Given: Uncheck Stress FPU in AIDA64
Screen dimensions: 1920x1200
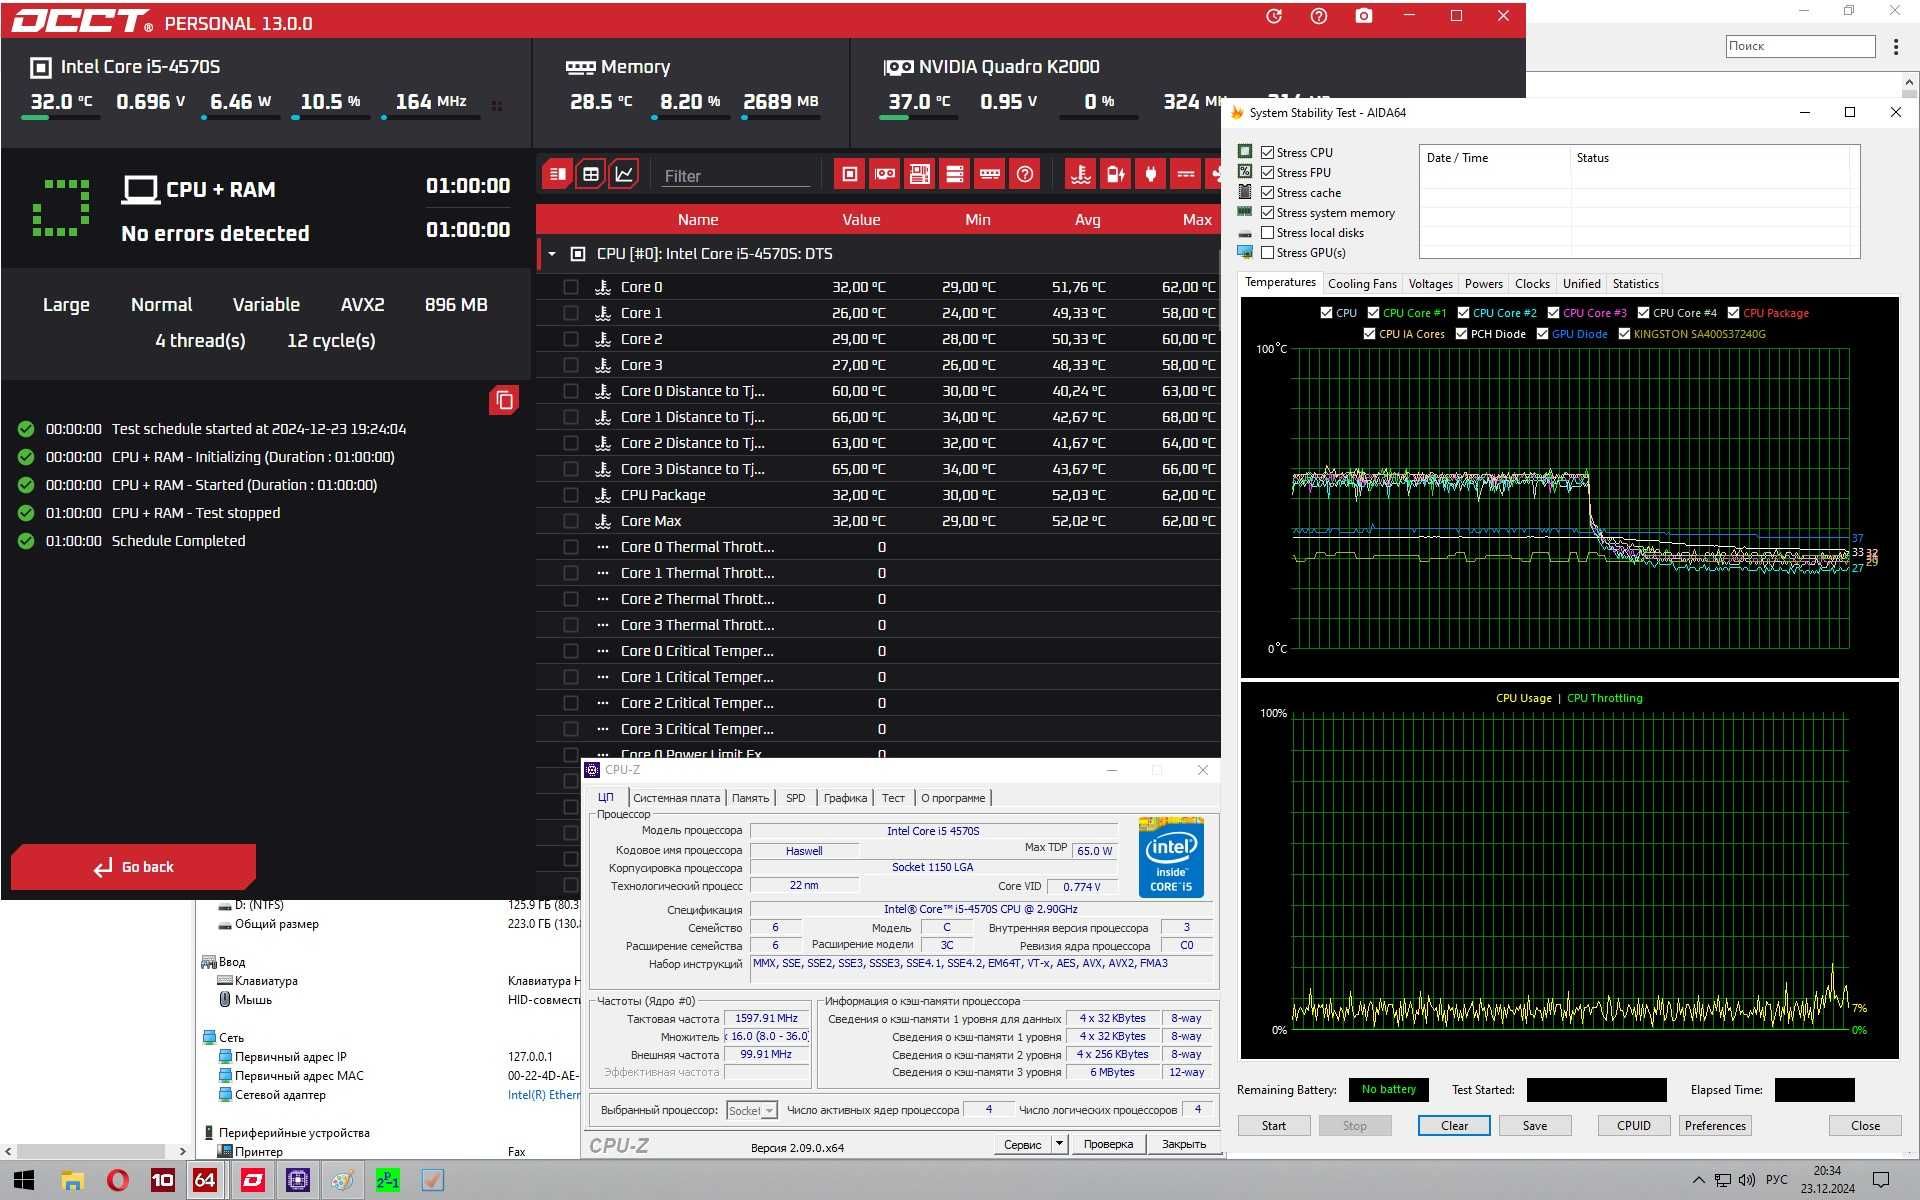Looking at the screenshot, I should 1267,172.
